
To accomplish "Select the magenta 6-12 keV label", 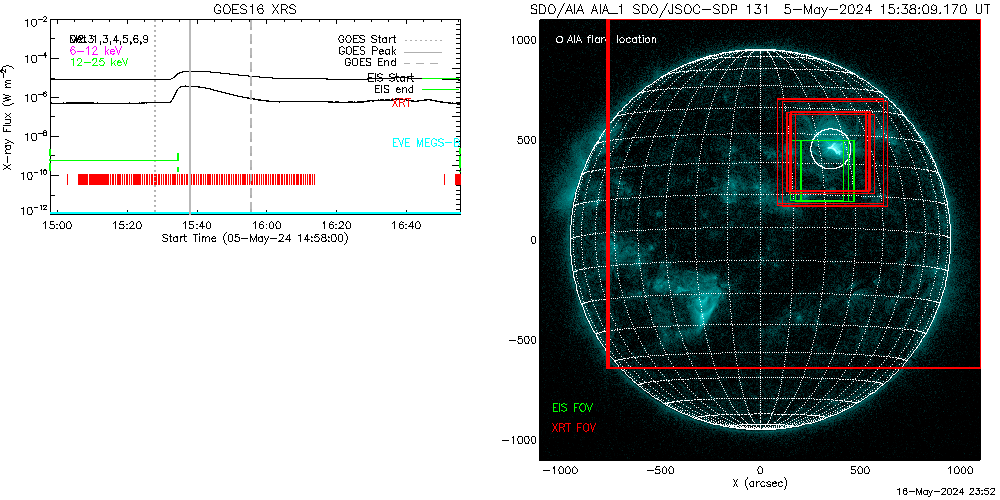I will point(96,50).
